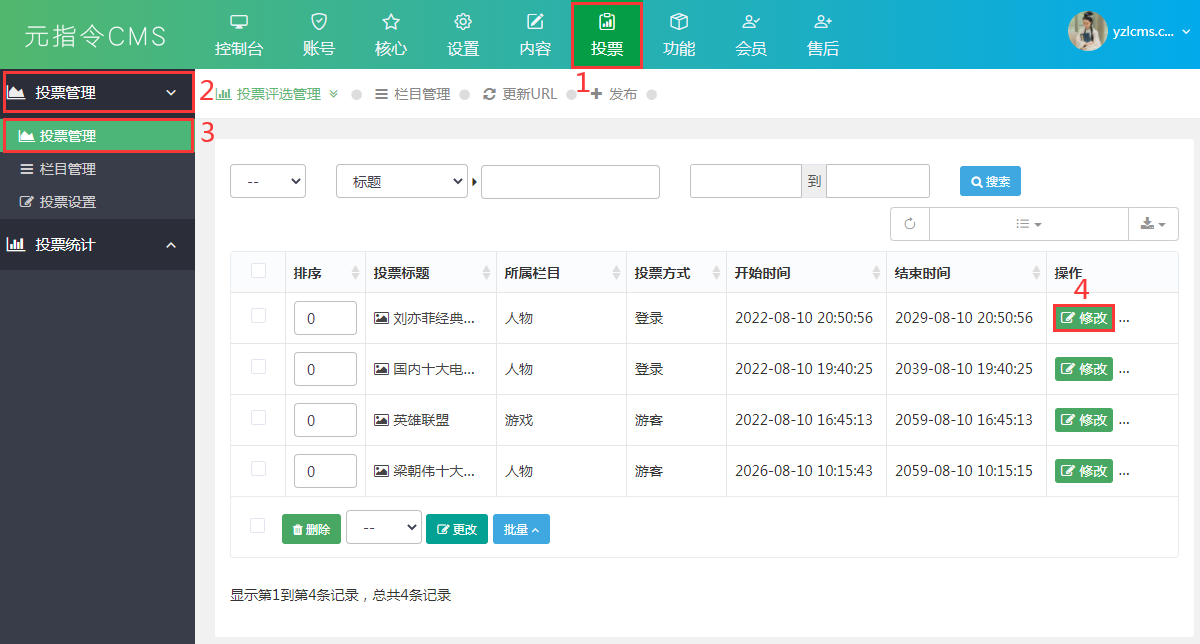
Task: Open the 批量 batch dropdown button
Action: pyautogui.click(x=521, y=529)
